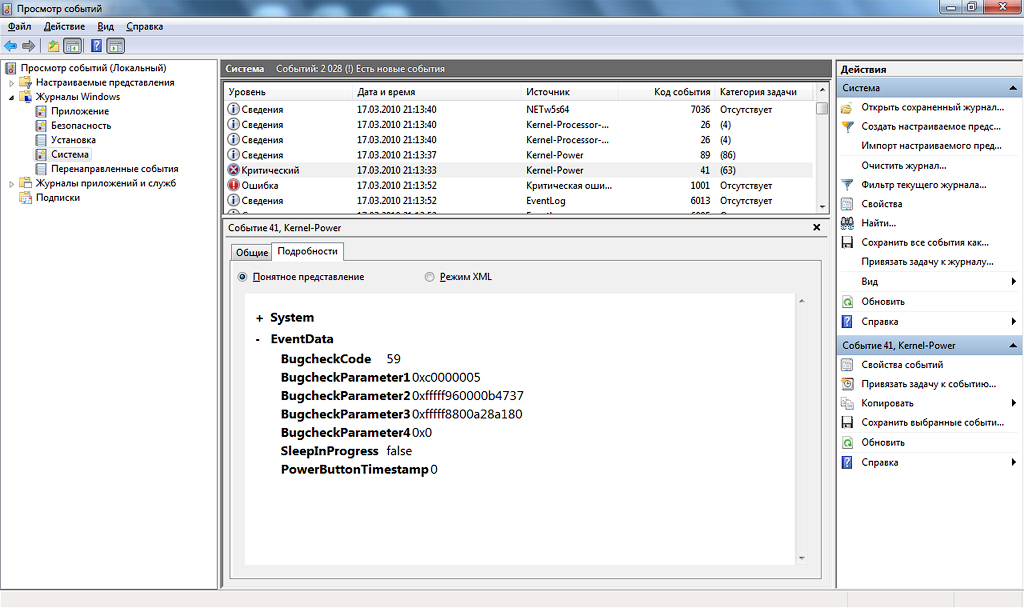Click the Свойства событий icon in actions

point(848,365)
